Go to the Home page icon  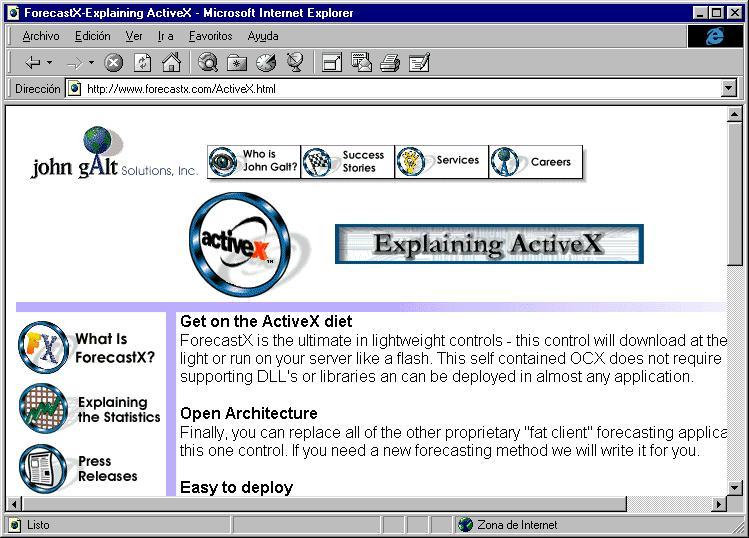coord(171,63)
